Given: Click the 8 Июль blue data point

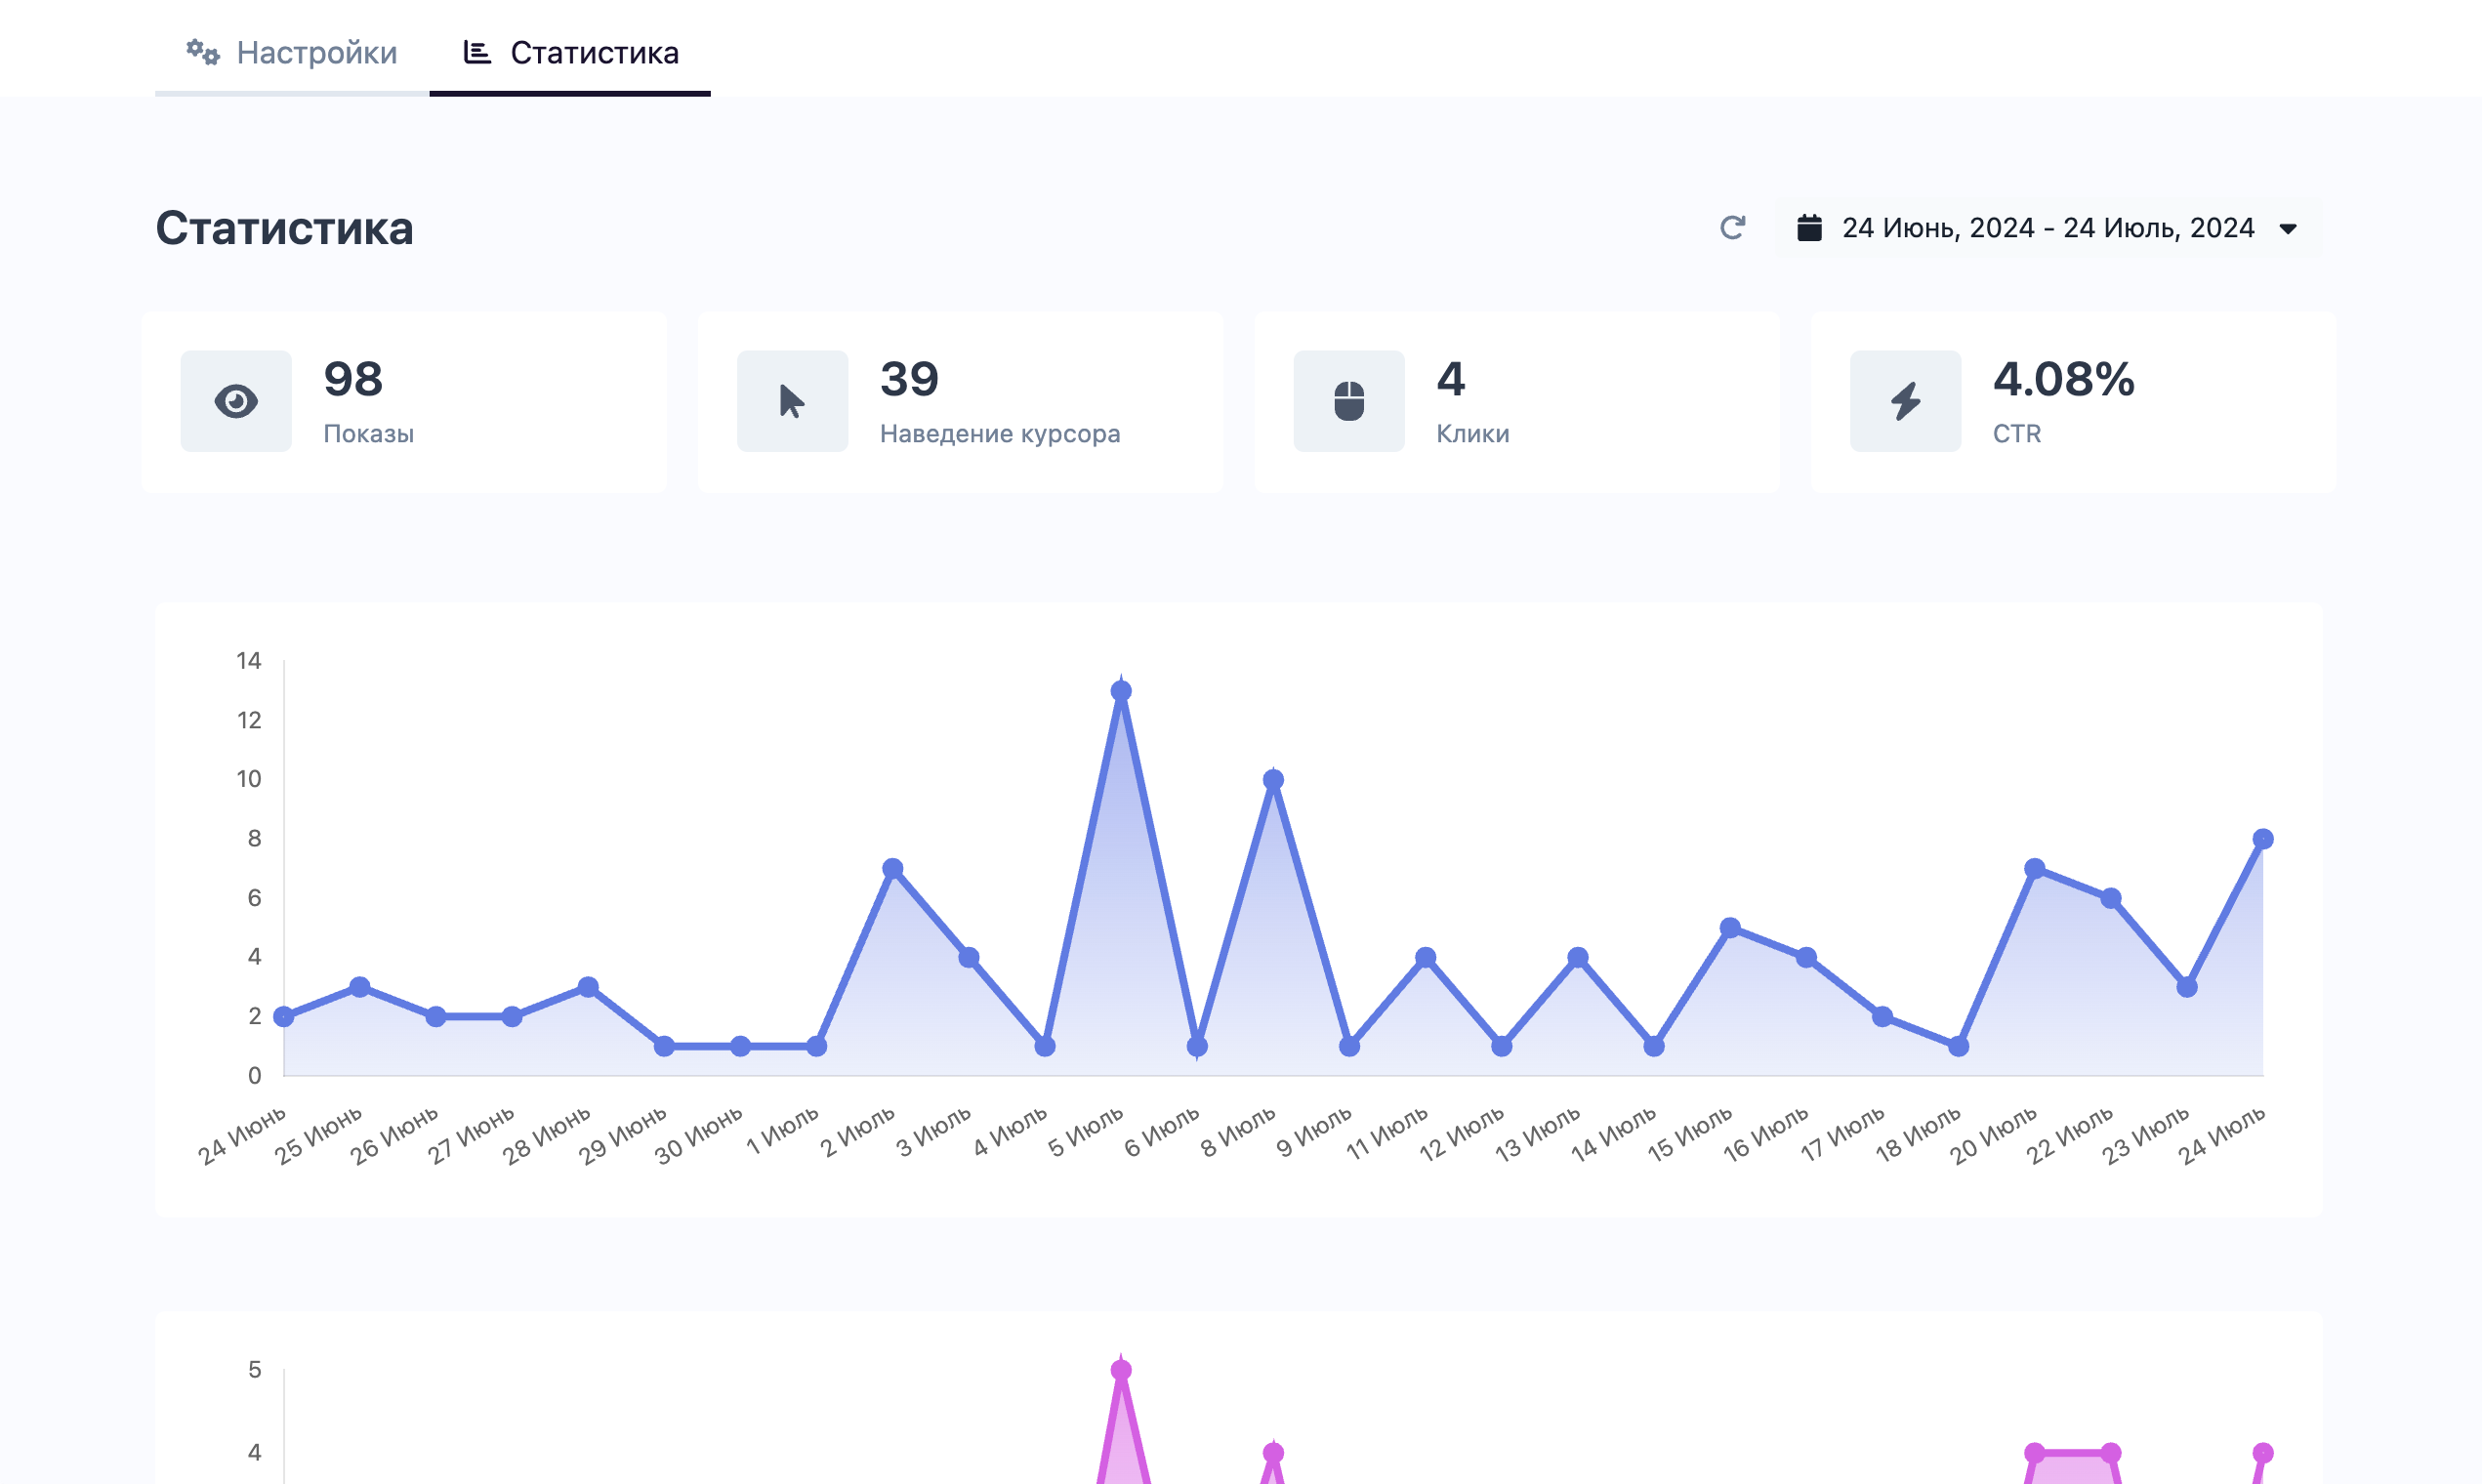Looking at the screenshot, I should (1273, 780).
